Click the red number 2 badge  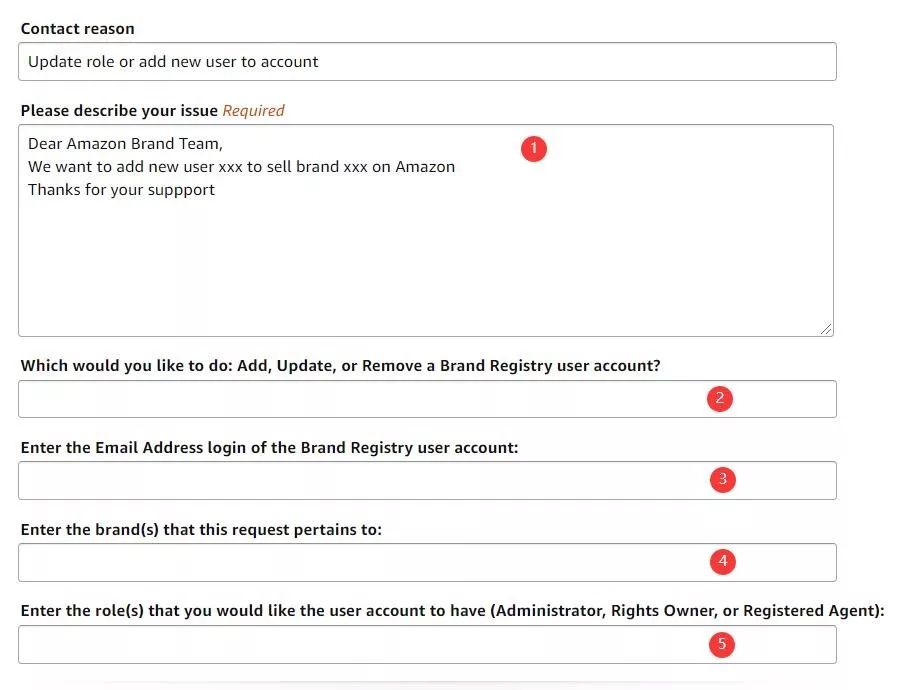[720, 399]
